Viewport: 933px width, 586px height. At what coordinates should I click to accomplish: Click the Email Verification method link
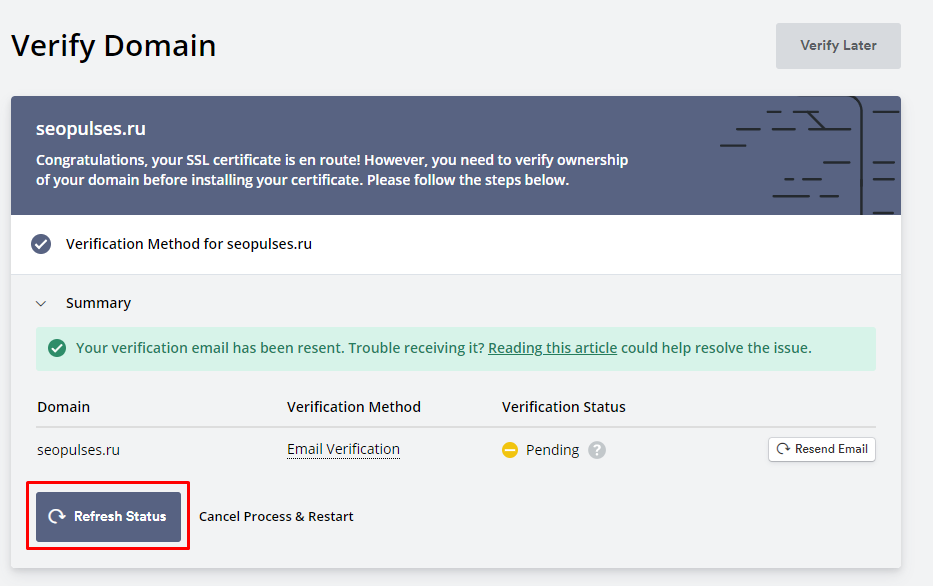pos(343,449)
